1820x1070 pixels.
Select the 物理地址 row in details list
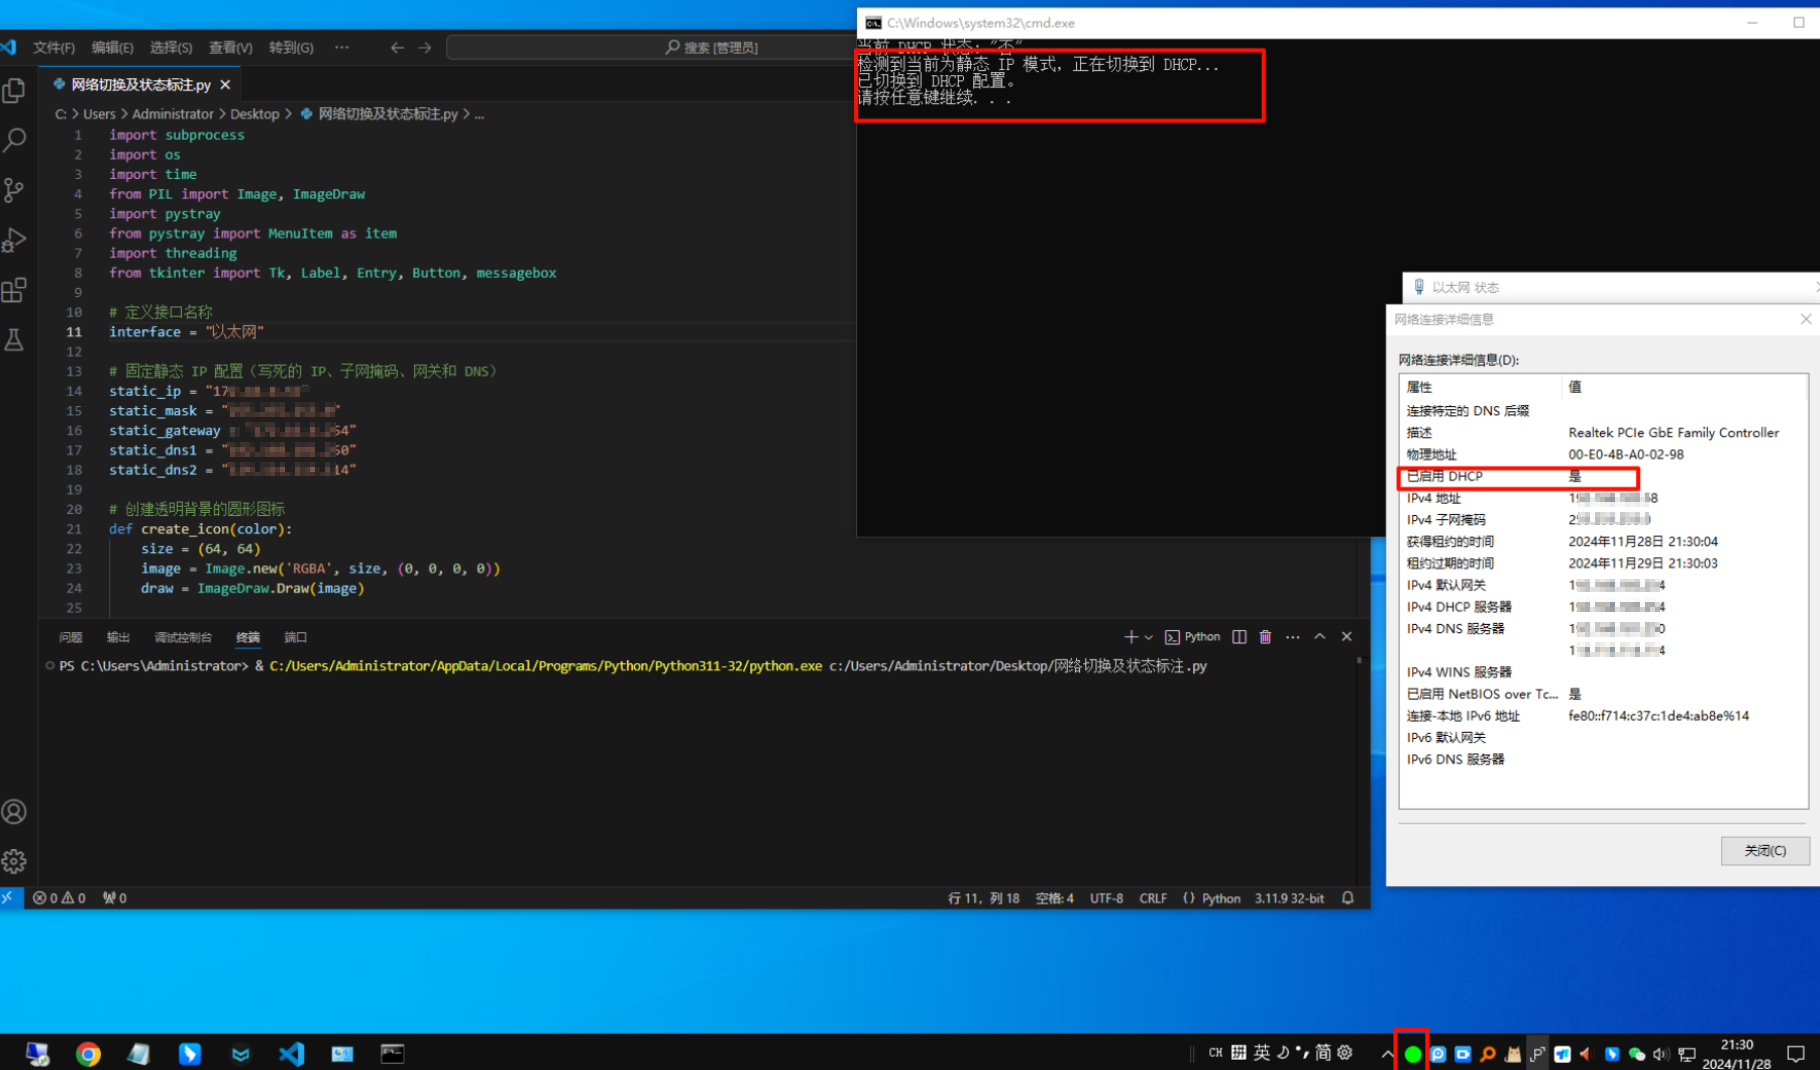coord(1603,454)
